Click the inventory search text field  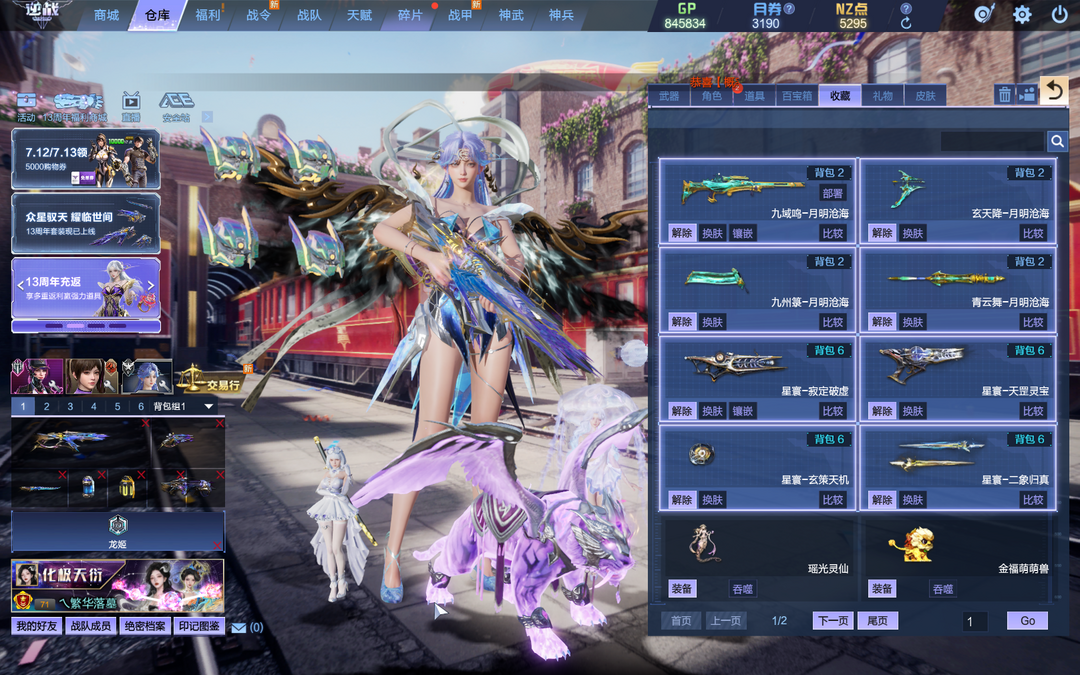tap(993, 141)
